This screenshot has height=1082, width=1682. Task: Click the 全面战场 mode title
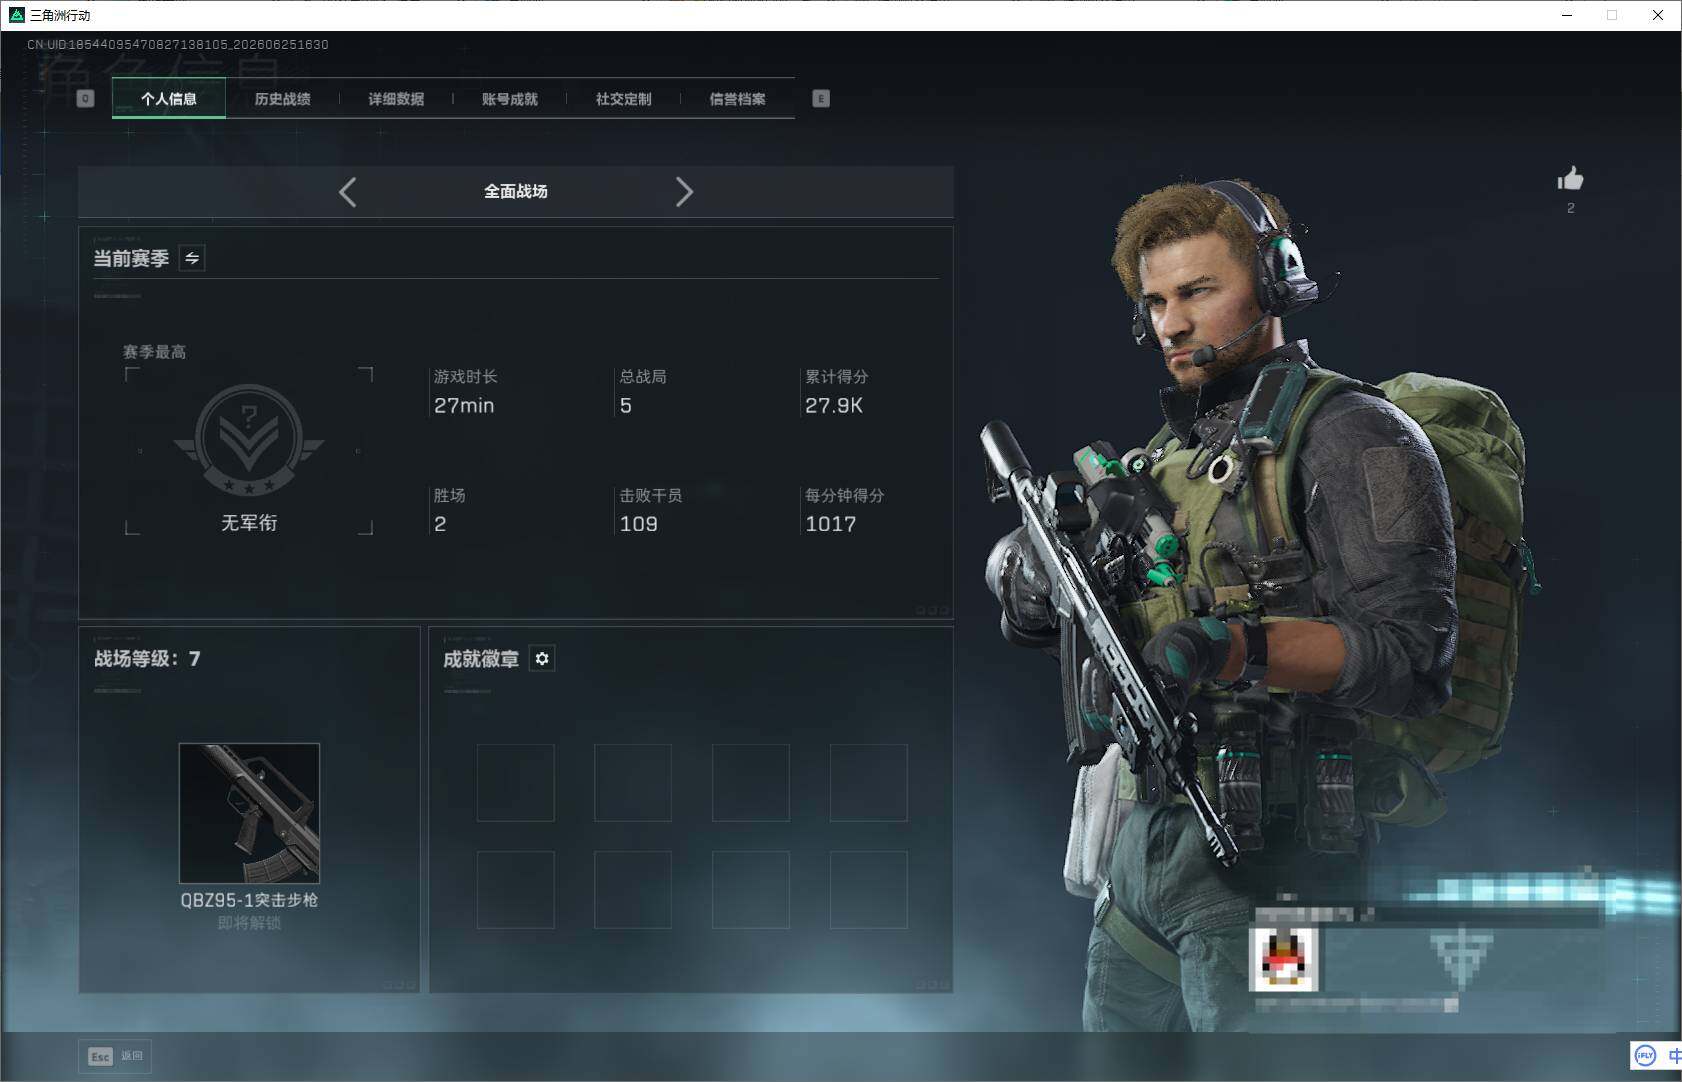(516, 191)
